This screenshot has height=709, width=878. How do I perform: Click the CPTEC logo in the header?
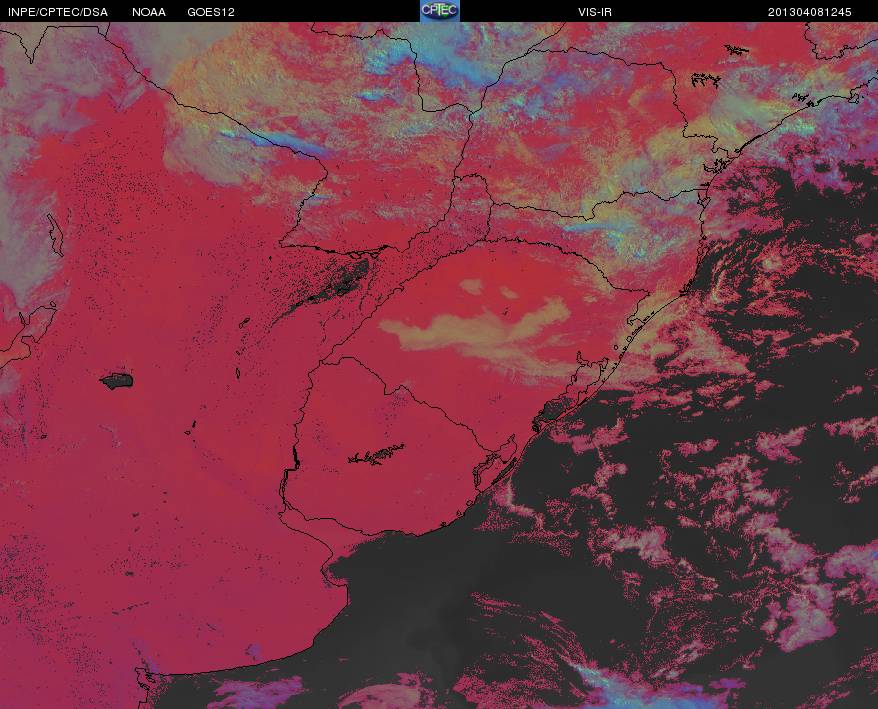[x=440, y=11]
